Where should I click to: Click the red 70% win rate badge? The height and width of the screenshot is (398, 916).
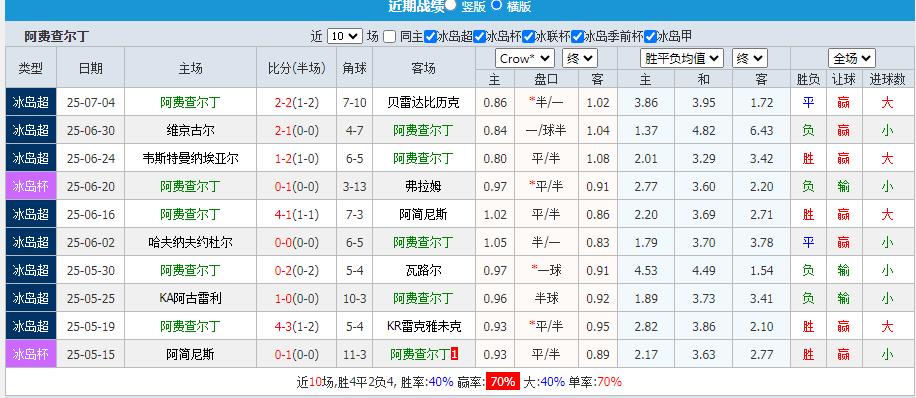tap(503, 382)
